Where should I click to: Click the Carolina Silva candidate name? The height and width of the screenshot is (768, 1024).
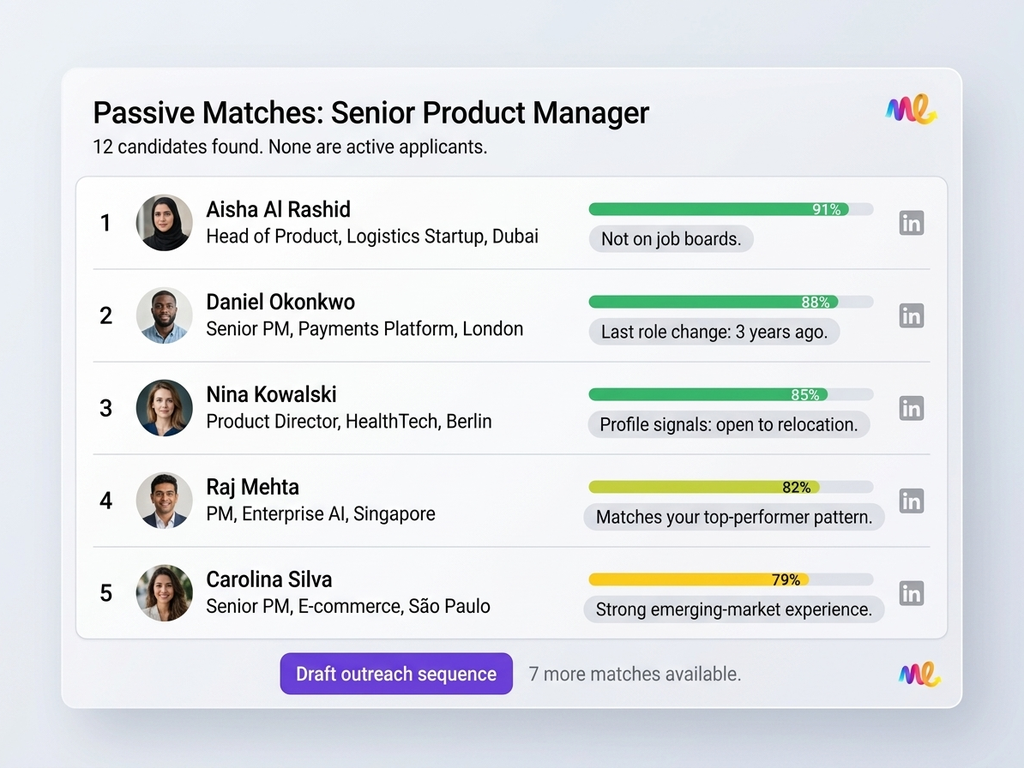(269, 579)
